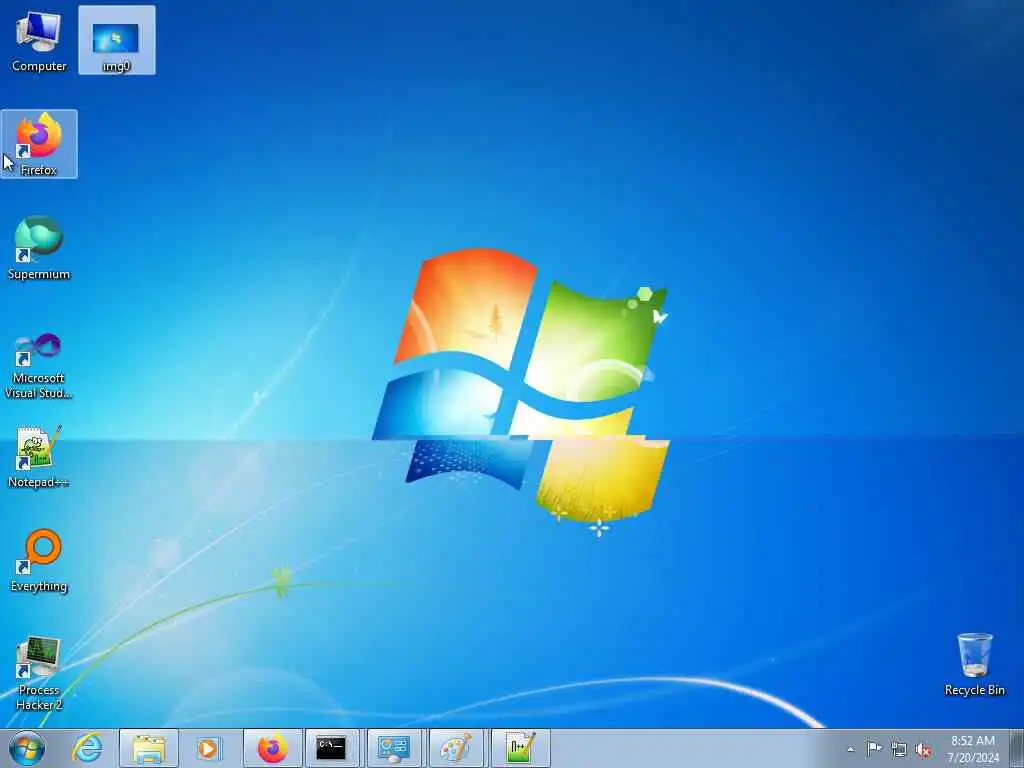Select the Everything search shortcut
The width and height of the screenshot is (1024, 768).
pos(39,560)
